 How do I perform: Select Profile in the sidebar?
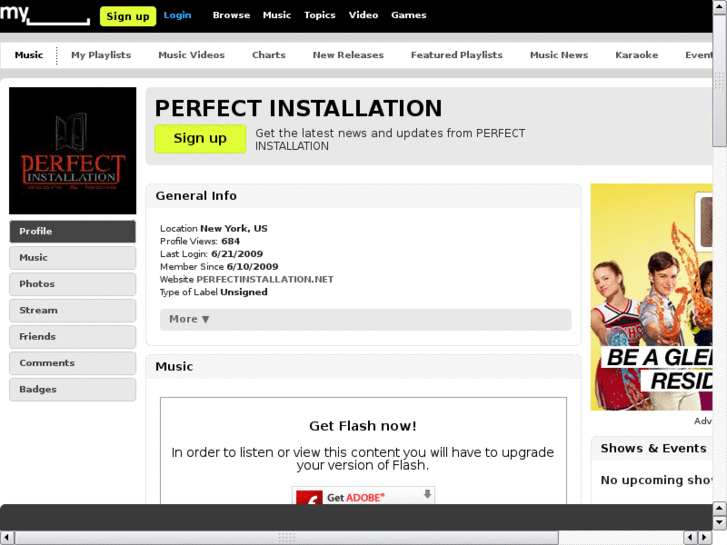point(72,231)
